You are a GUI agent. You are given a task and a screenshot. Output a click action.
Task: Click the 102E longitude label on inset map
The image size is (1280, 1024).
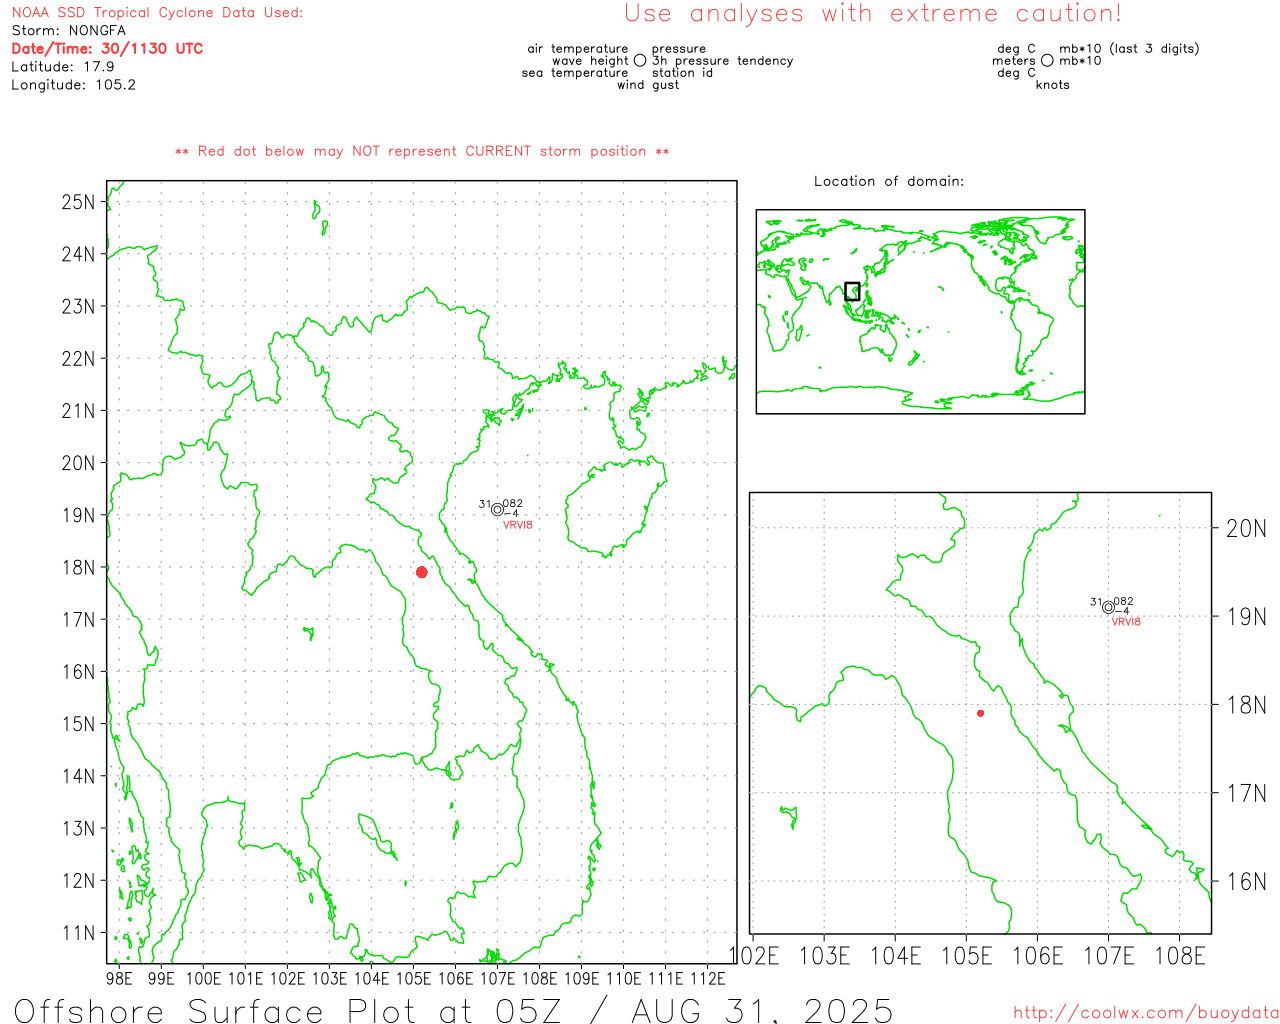point(755,956)
